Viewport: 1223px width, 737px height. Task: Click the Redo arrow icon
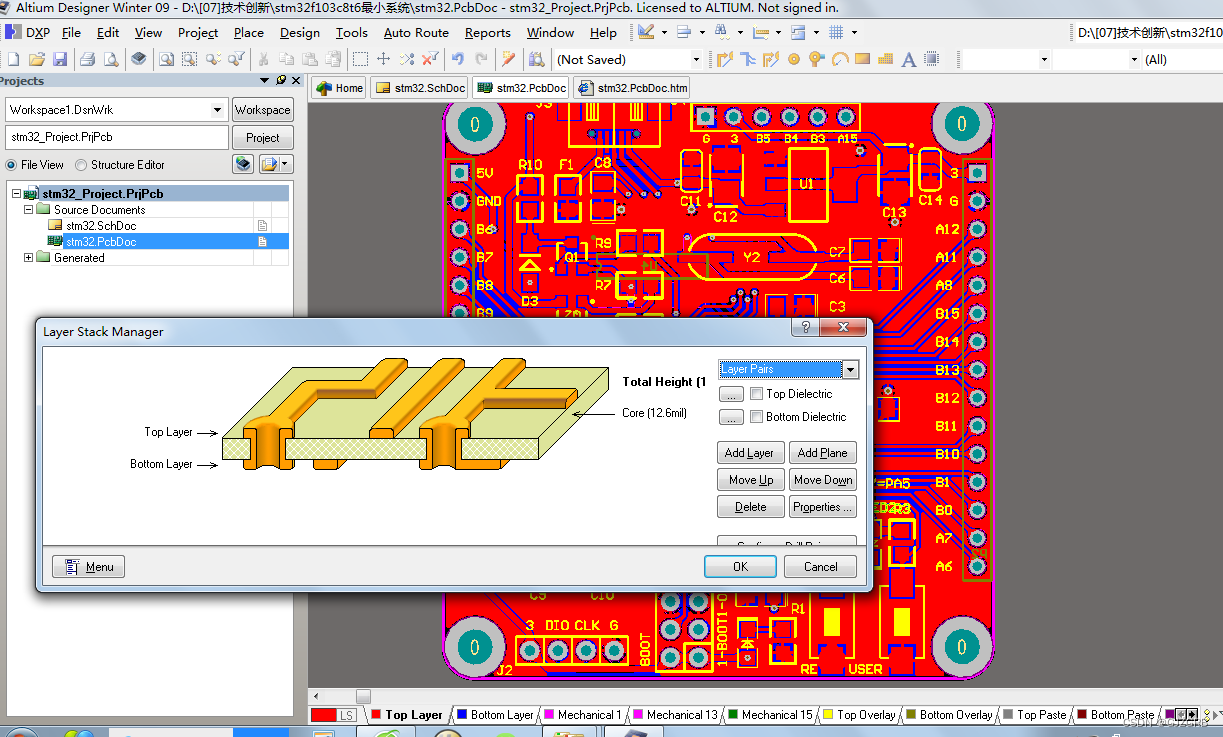pos(481,59)
